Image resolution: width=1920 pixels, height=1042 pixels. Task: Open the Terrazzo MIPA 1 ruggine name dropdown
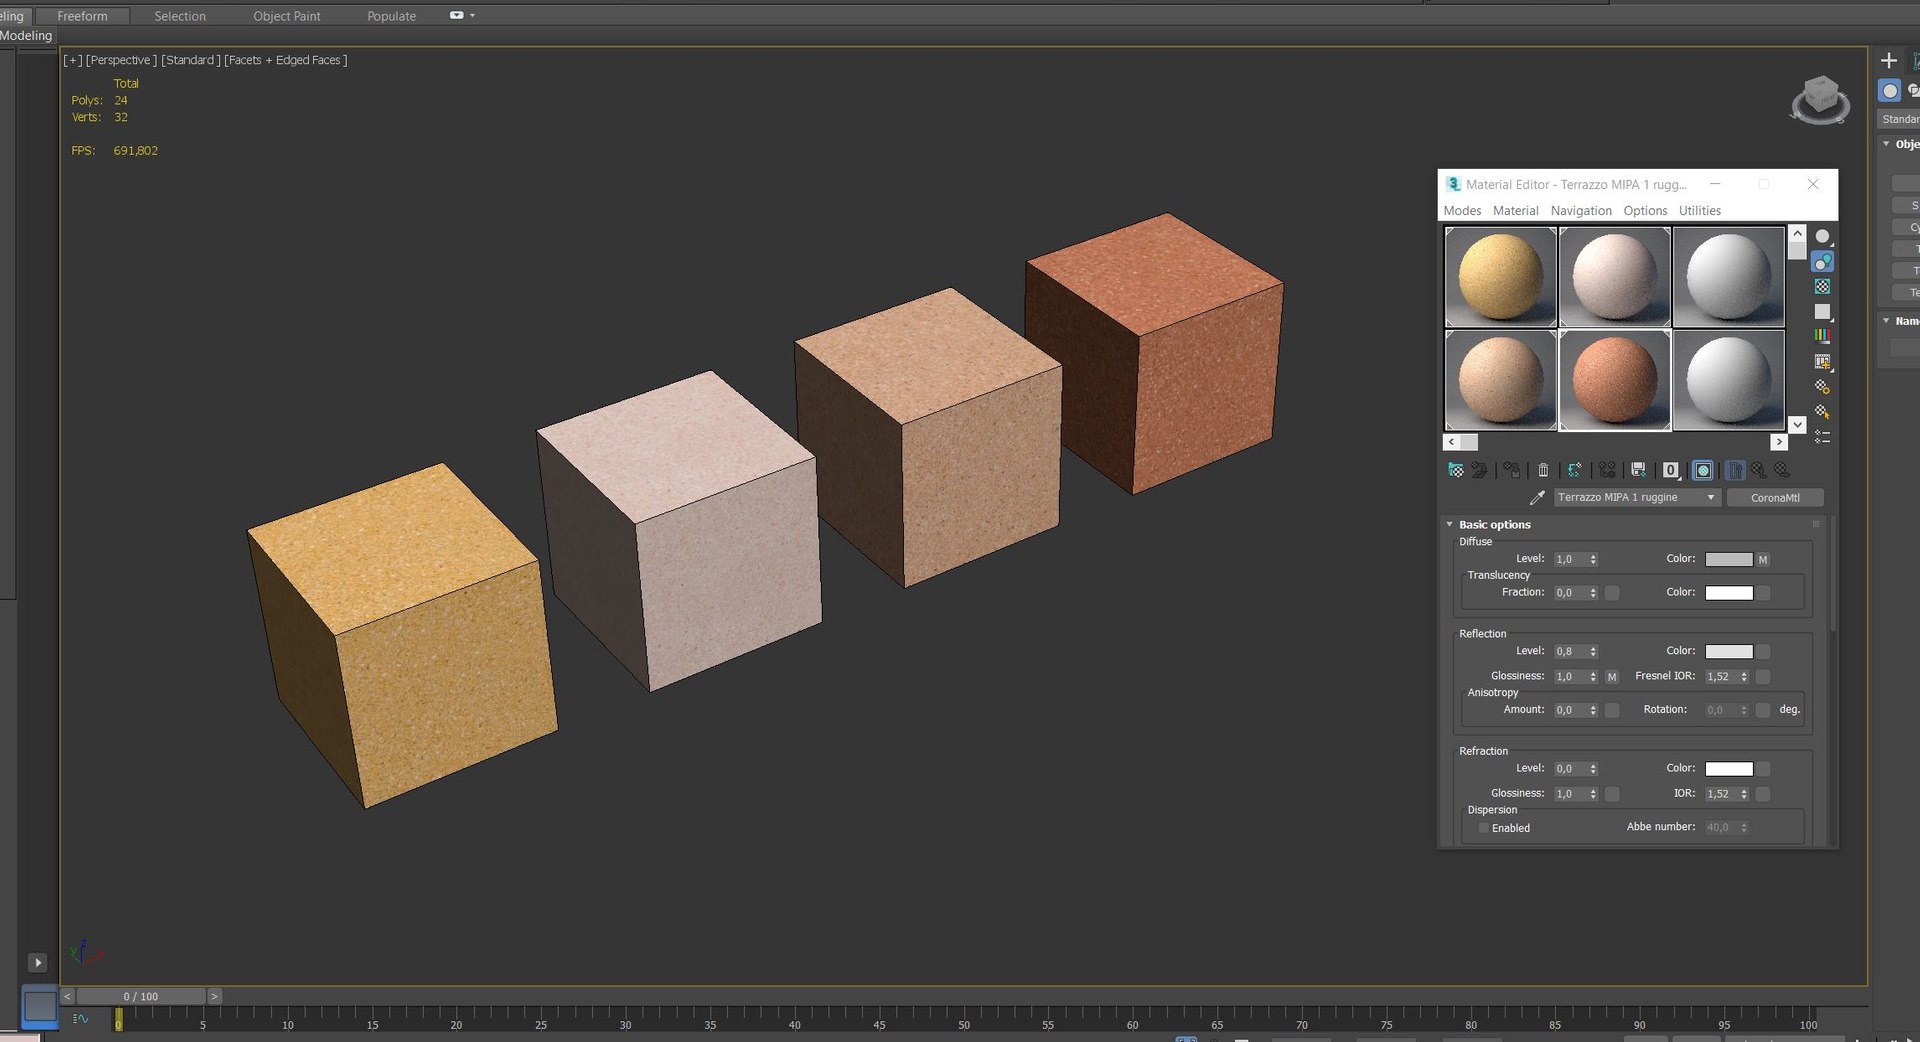point(1638,497)
